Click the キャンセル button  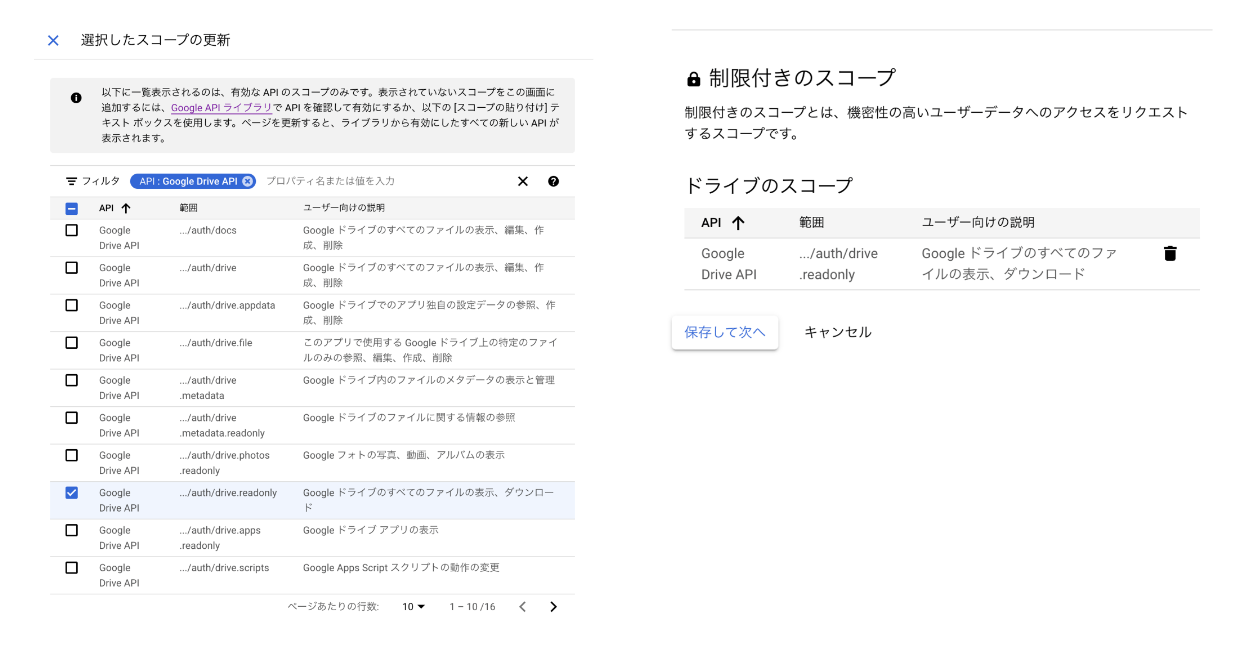[838, 332]
